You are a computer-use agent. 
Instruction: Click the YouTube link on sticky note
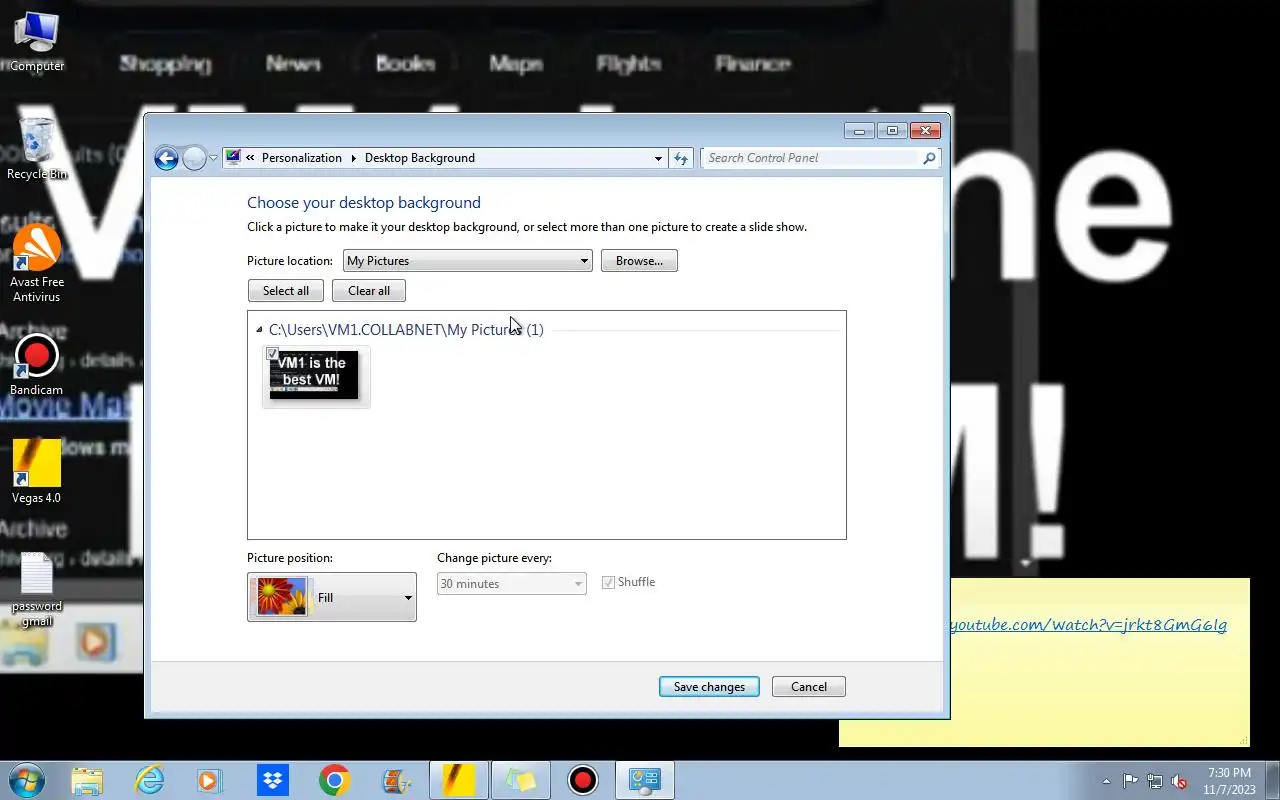1087,625
